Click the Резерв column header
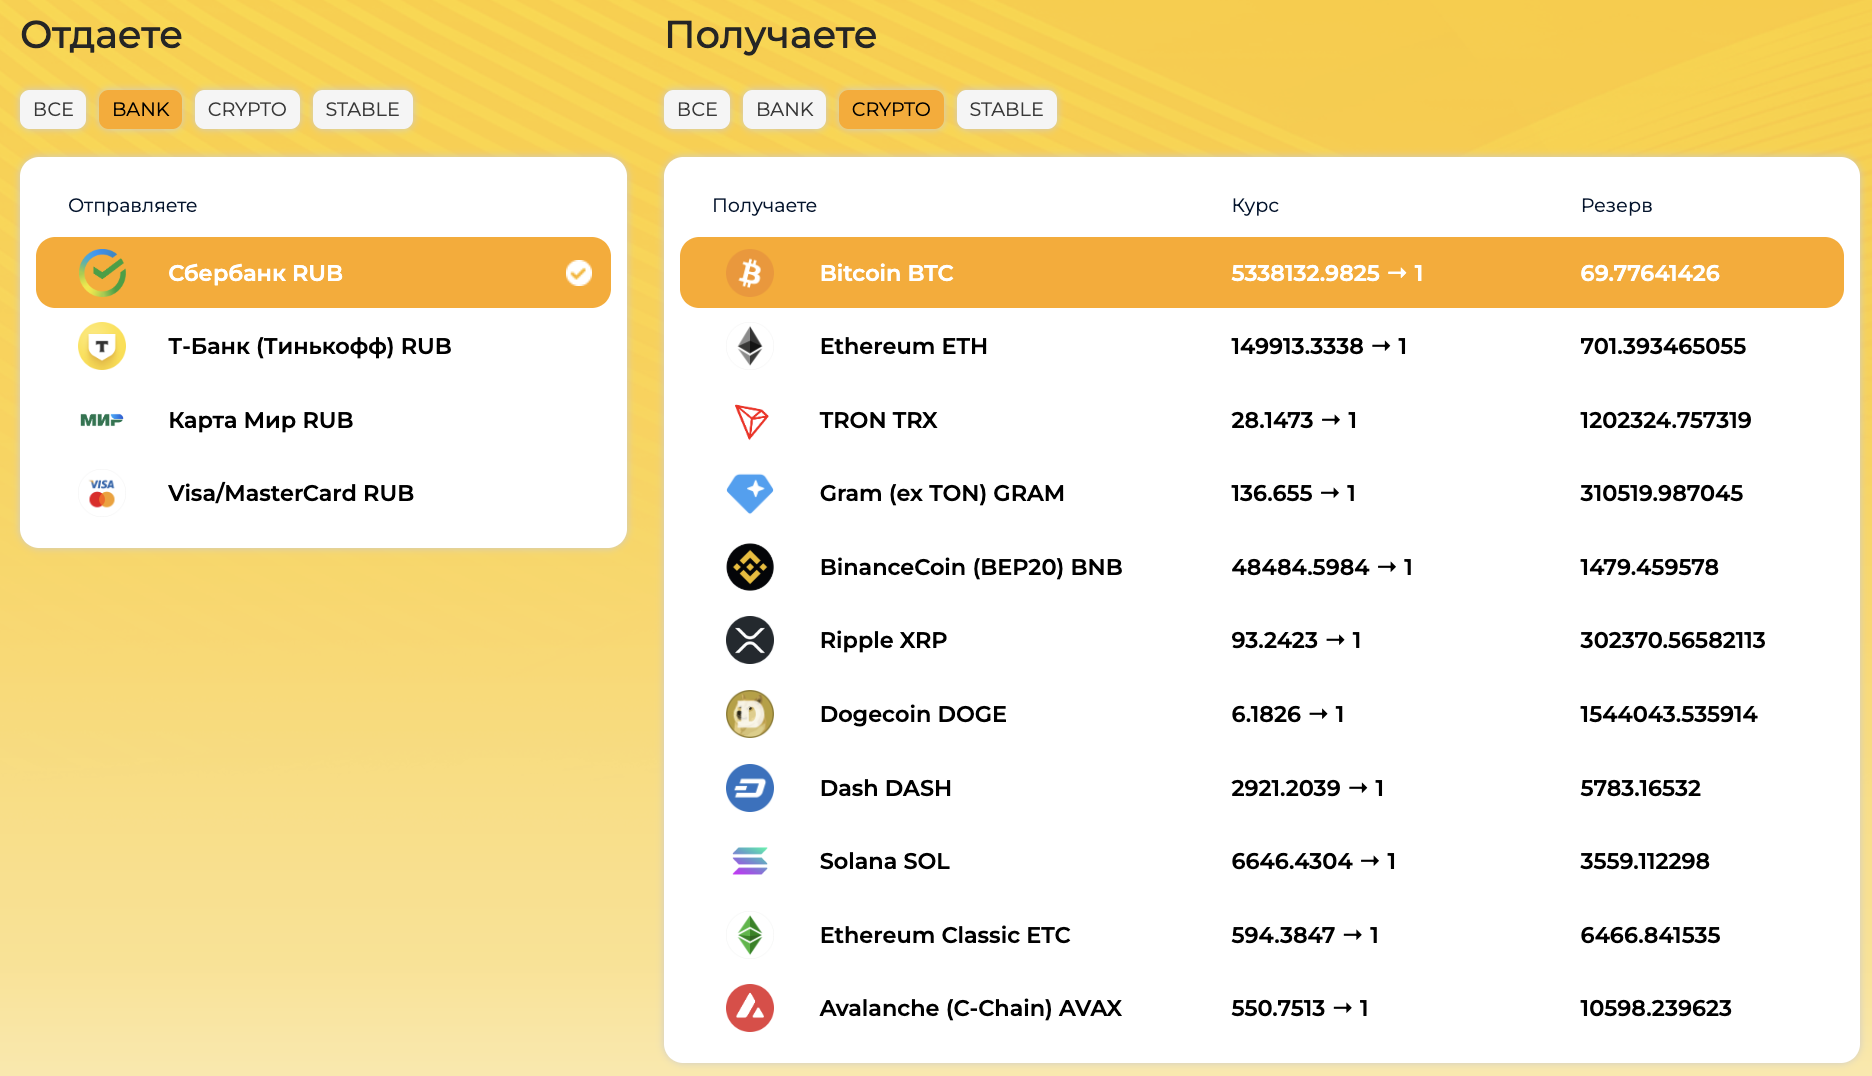Viewport: 1872px width, 1076px height. (1616, 205)
